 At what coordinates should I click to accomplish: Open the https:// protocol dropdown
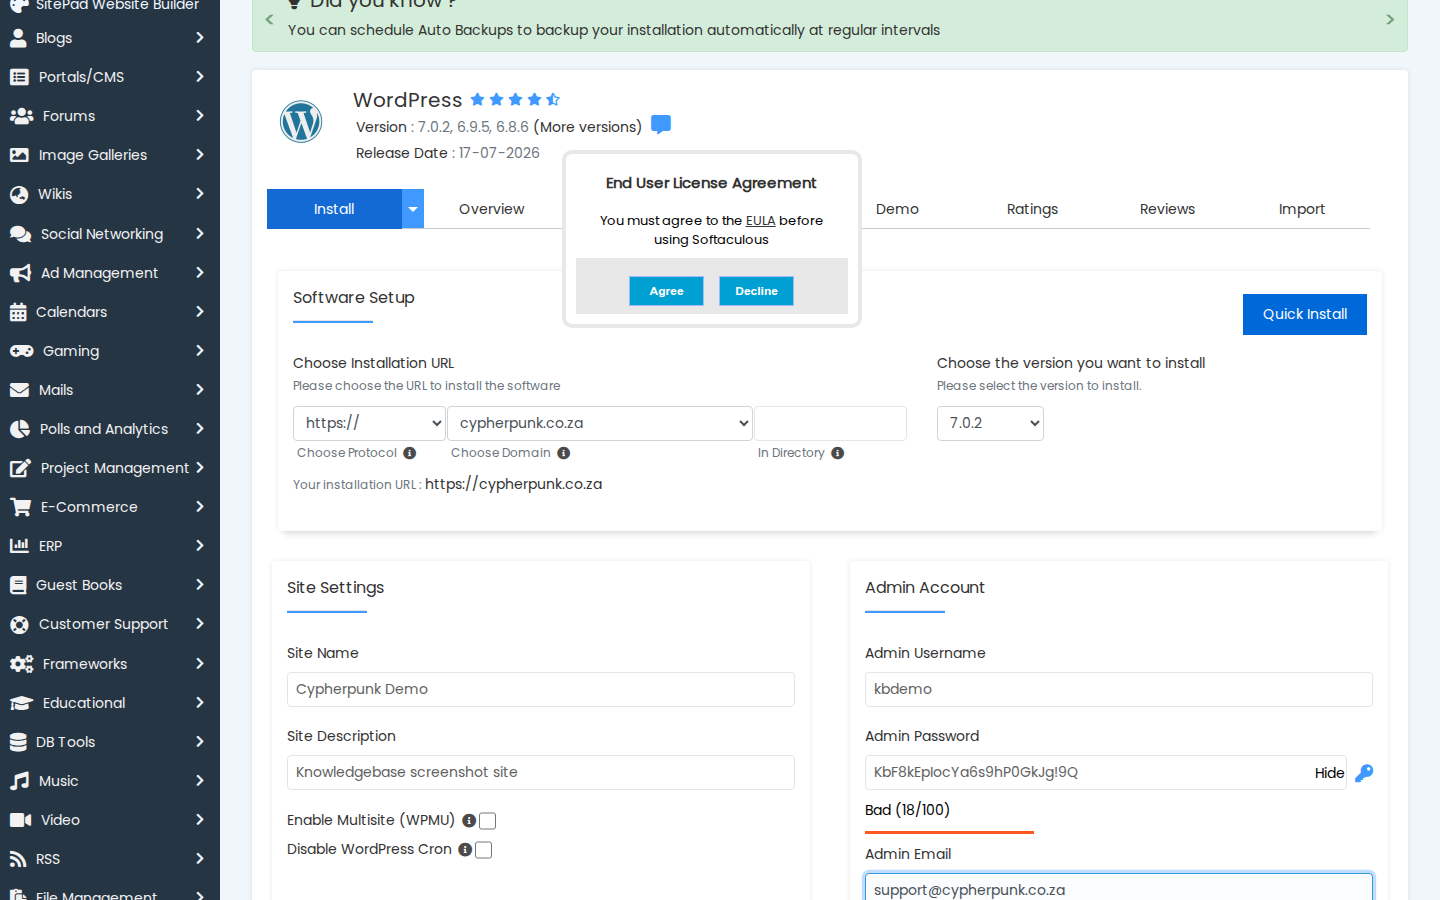[x=369, y=423]
